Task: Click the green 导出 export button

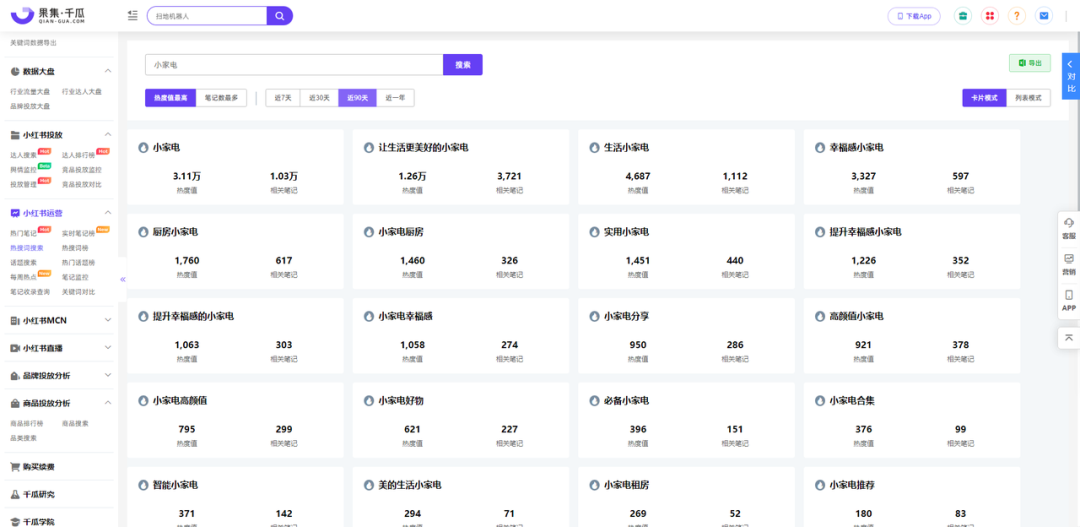Action: 1029,63
